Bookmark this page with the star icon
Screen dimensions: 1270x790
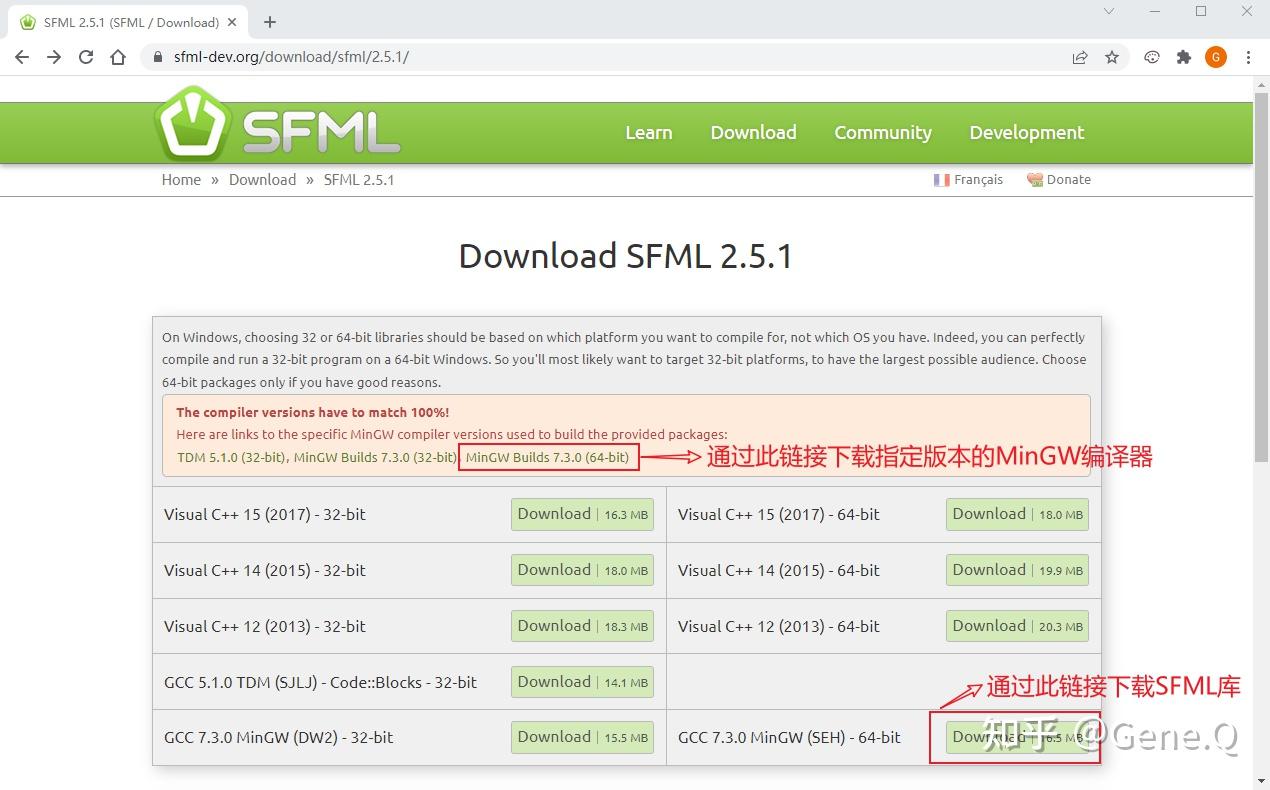pyautogui.click(x=1112, y=57)
